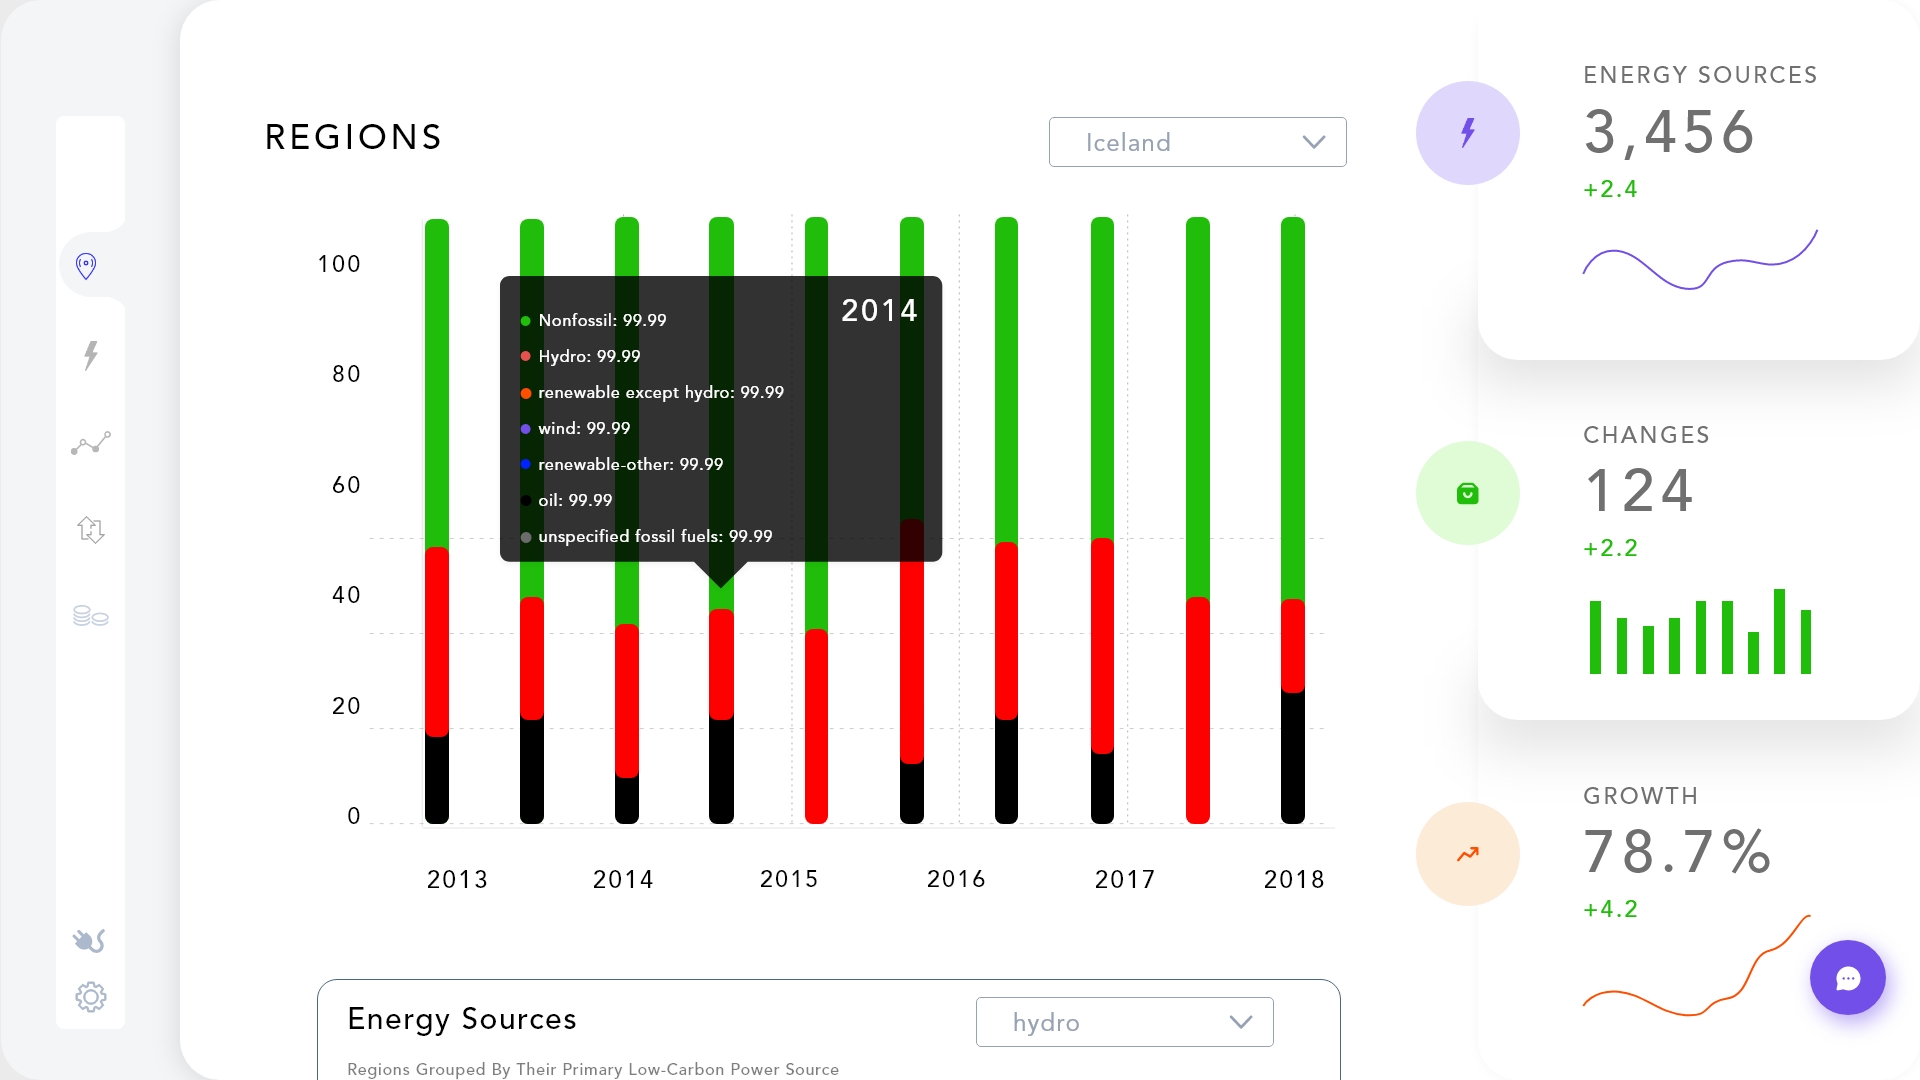Expand the hydro energy source dropdown

coord(1125,1022)
